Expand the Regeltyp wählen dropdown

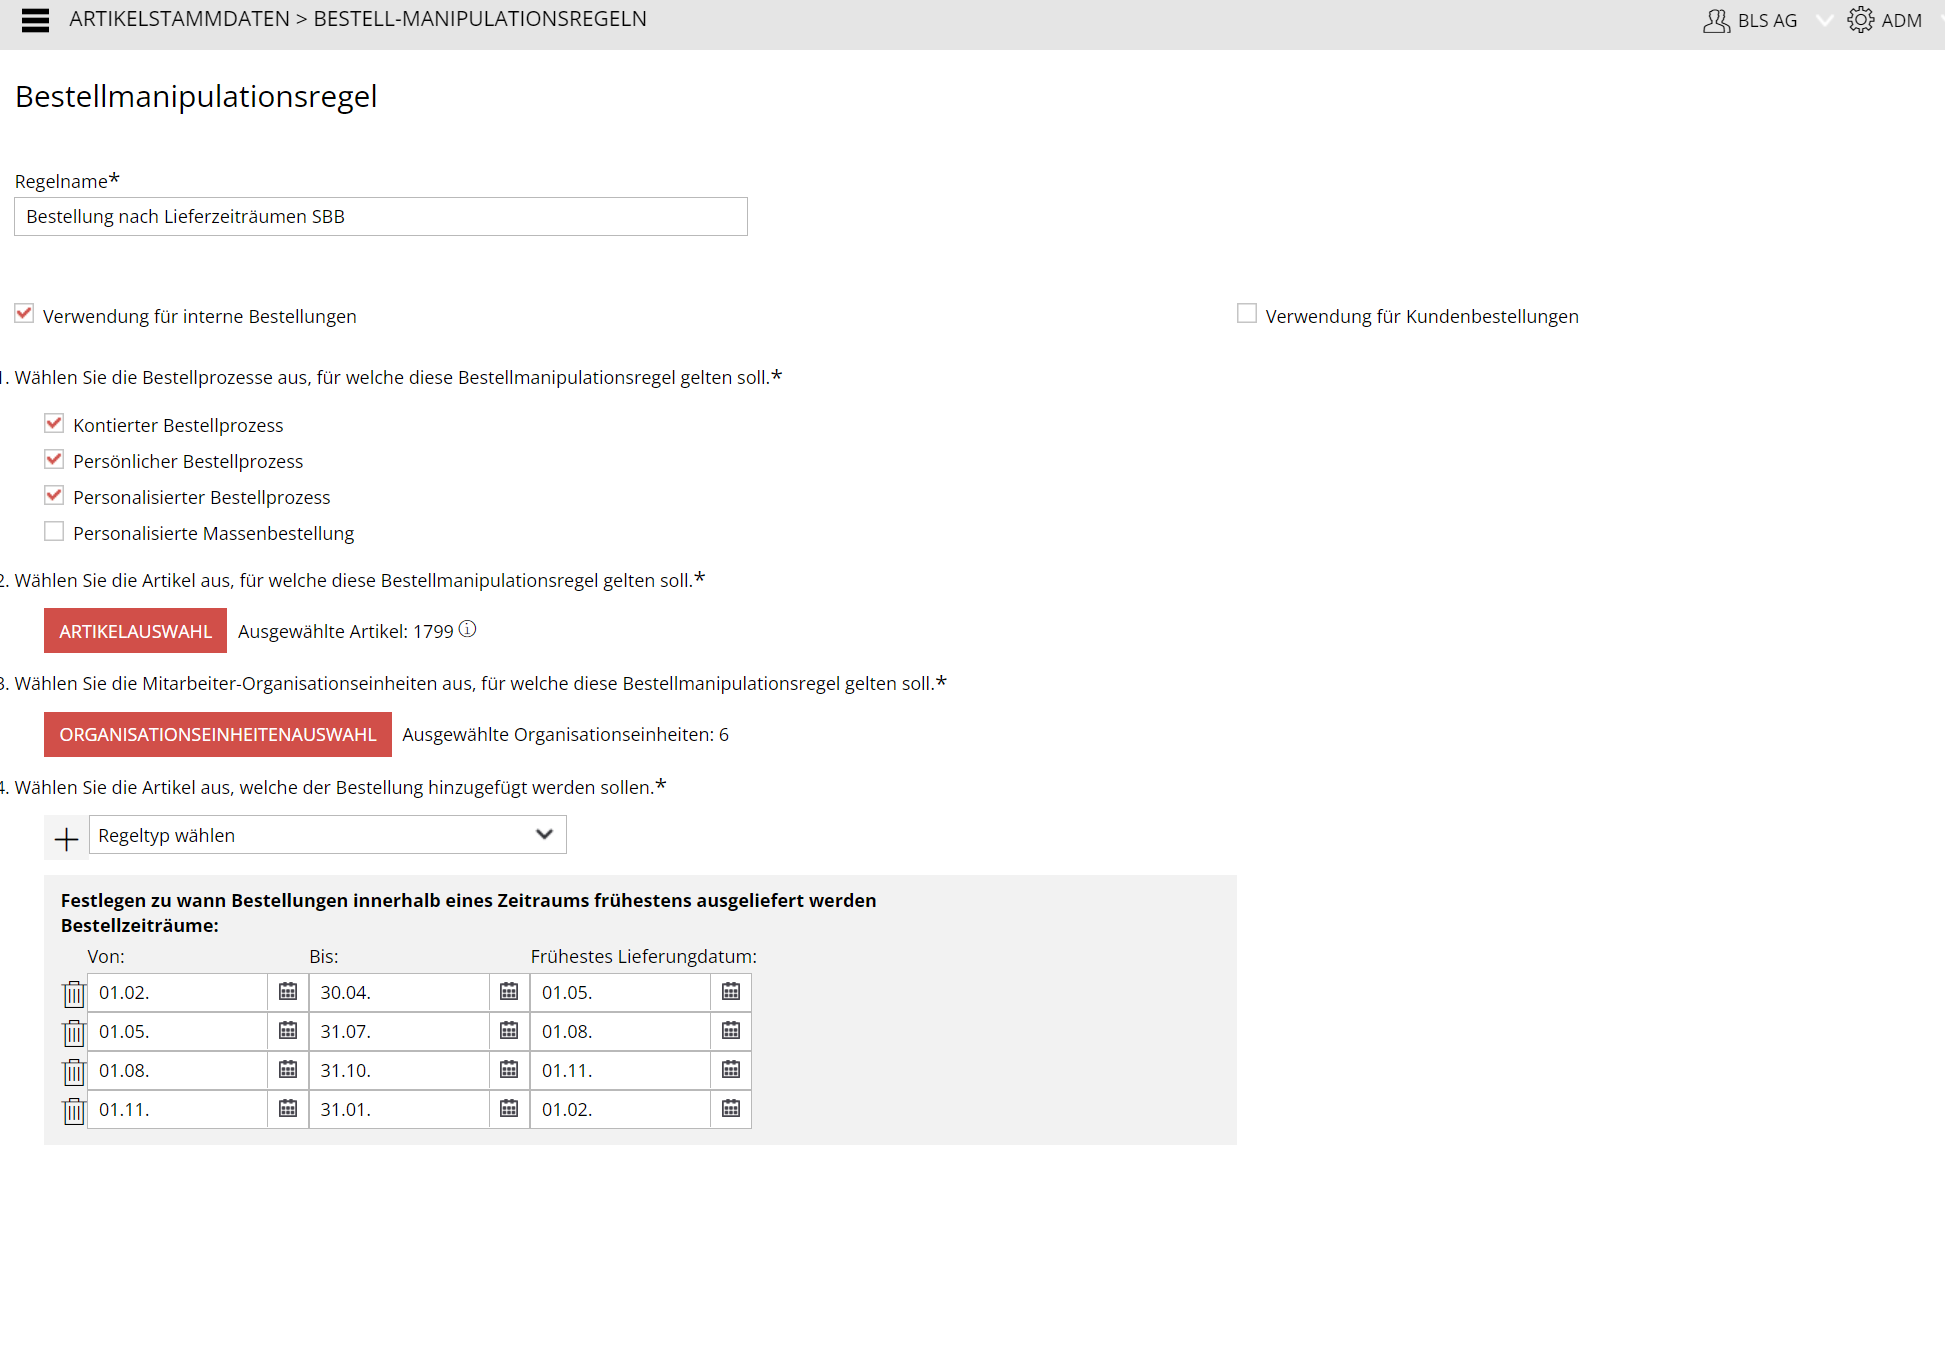(x=327, y=835)
